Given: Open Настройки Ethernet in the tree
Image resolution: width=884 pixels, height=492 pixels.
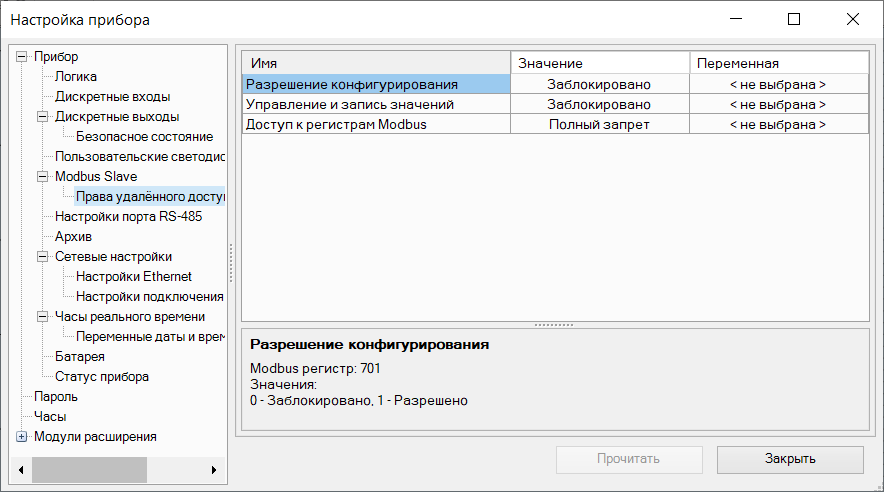Looking at the screenshot, I should pyautogui.click(x=134, y=277).
